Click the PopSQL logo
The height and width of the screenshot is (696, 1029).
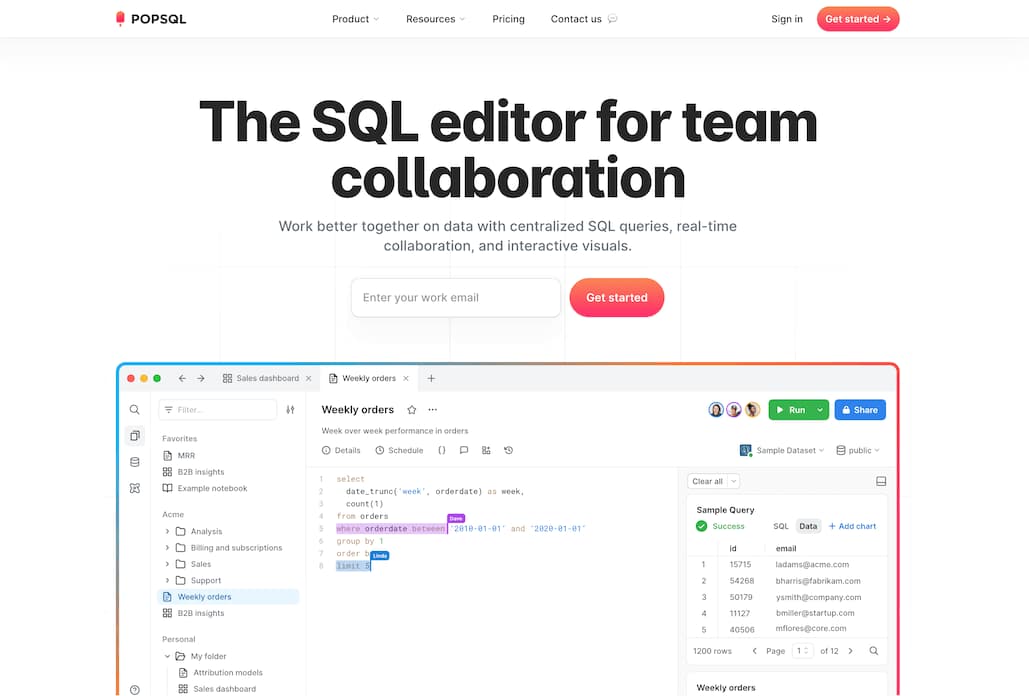pyautogui.click(x=150, y=19)
